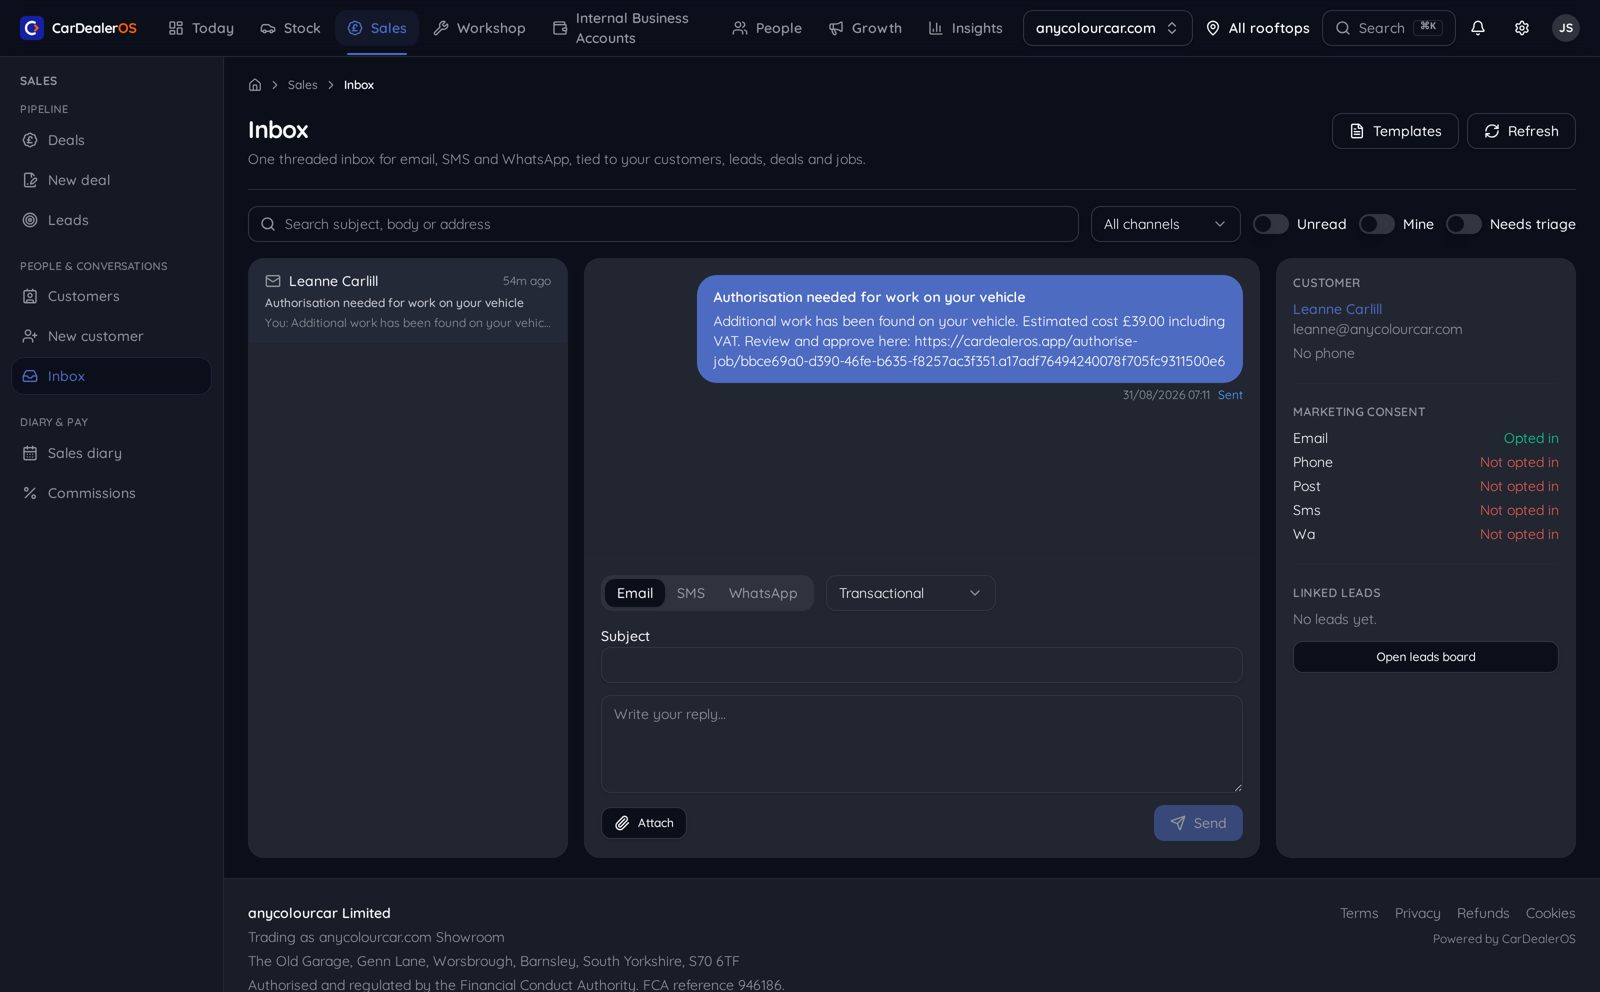The width and height of the screenshot is (1600, 992).
Task: Open the Cookies footer link
Action: click(1550, 913)
